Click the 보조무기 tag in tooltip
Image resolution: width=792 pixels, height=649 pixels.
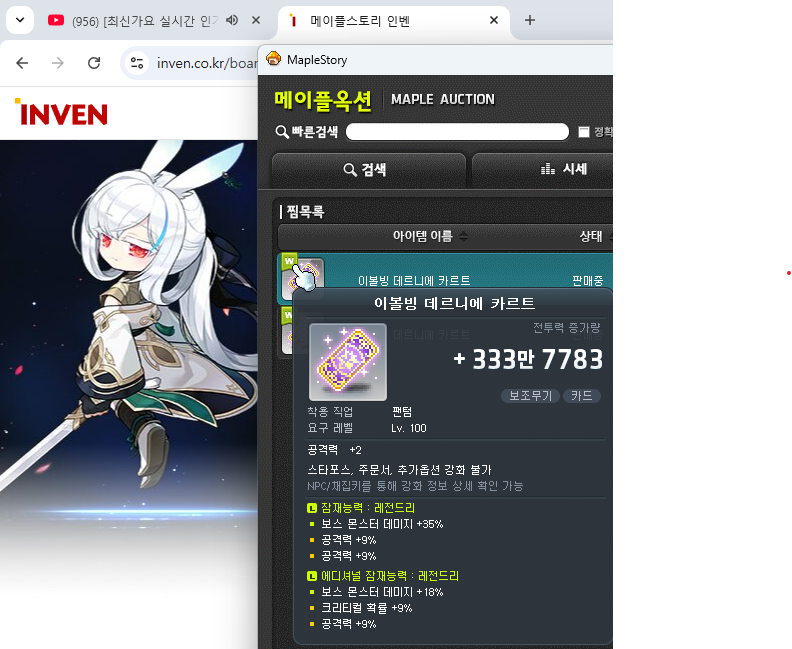click(530, 395)
